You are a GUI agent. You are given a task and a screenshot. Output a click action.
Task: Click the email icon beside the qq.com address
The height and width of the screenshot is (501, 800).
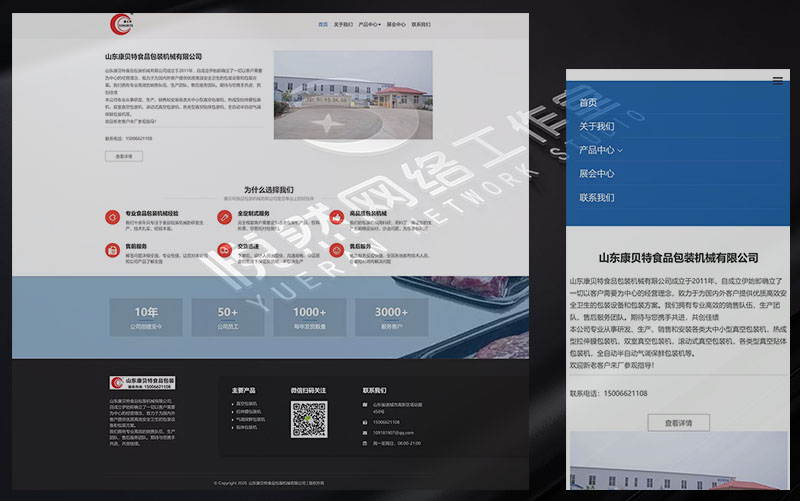point(365,433)
